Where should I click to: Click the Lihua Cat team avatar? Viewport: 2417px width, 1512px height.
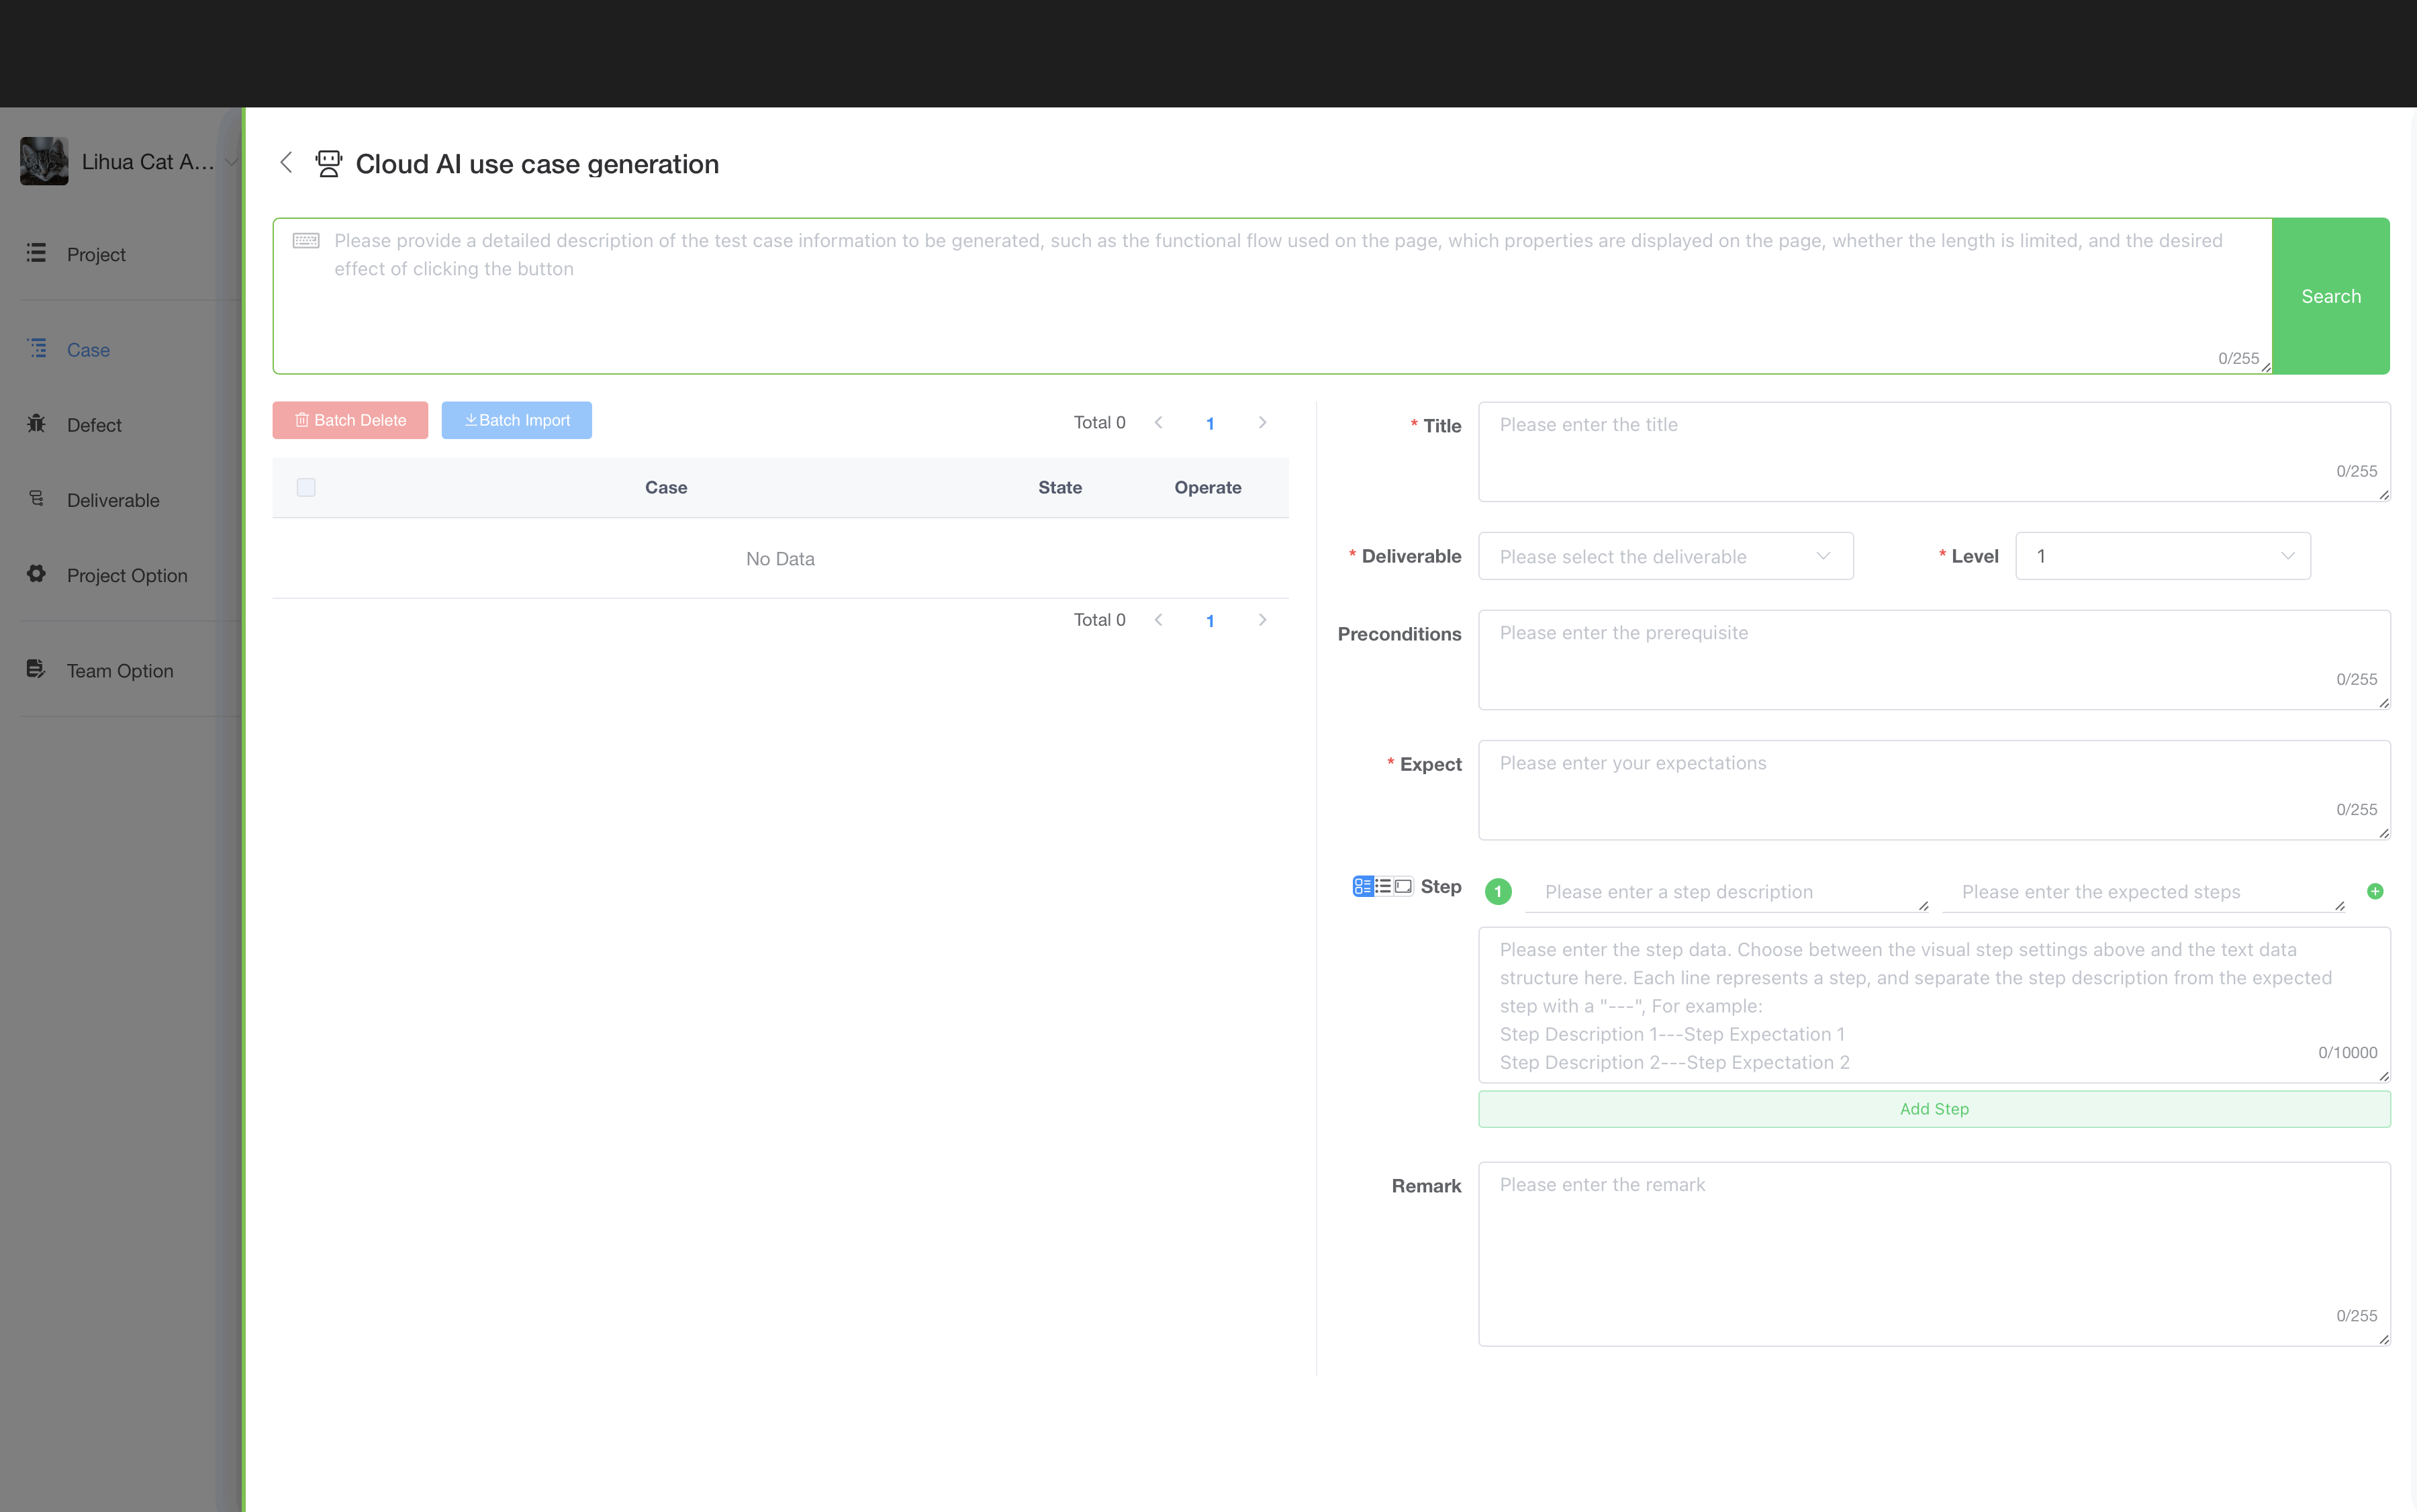click(44, 161)
